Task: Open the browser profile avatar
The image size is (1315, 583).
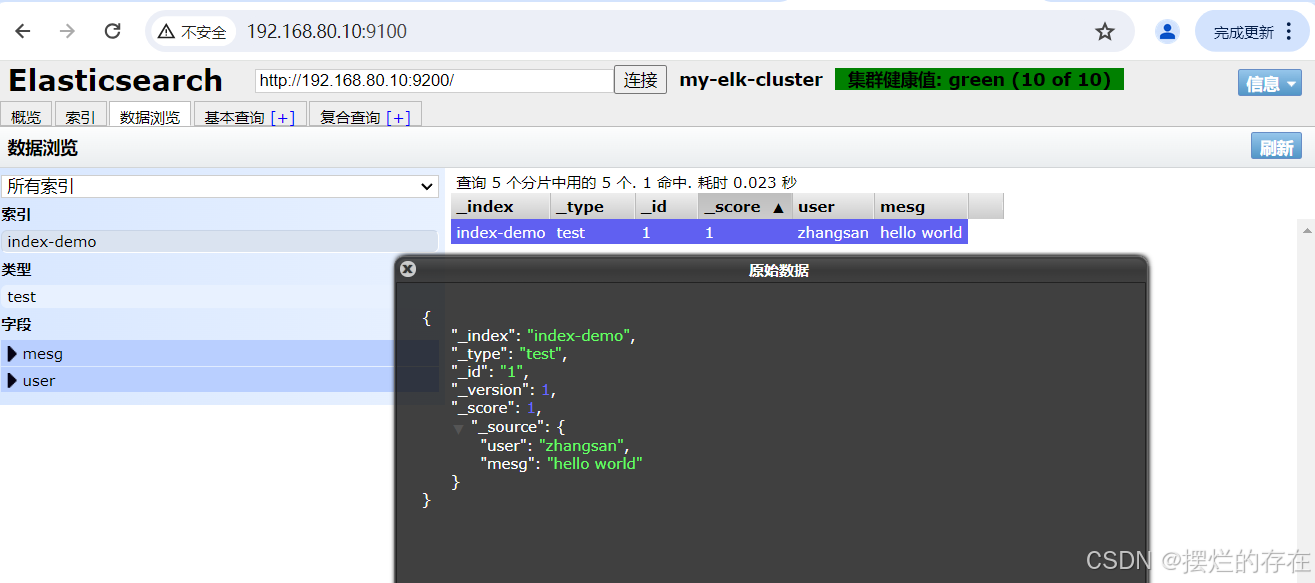Action: 1167,32
